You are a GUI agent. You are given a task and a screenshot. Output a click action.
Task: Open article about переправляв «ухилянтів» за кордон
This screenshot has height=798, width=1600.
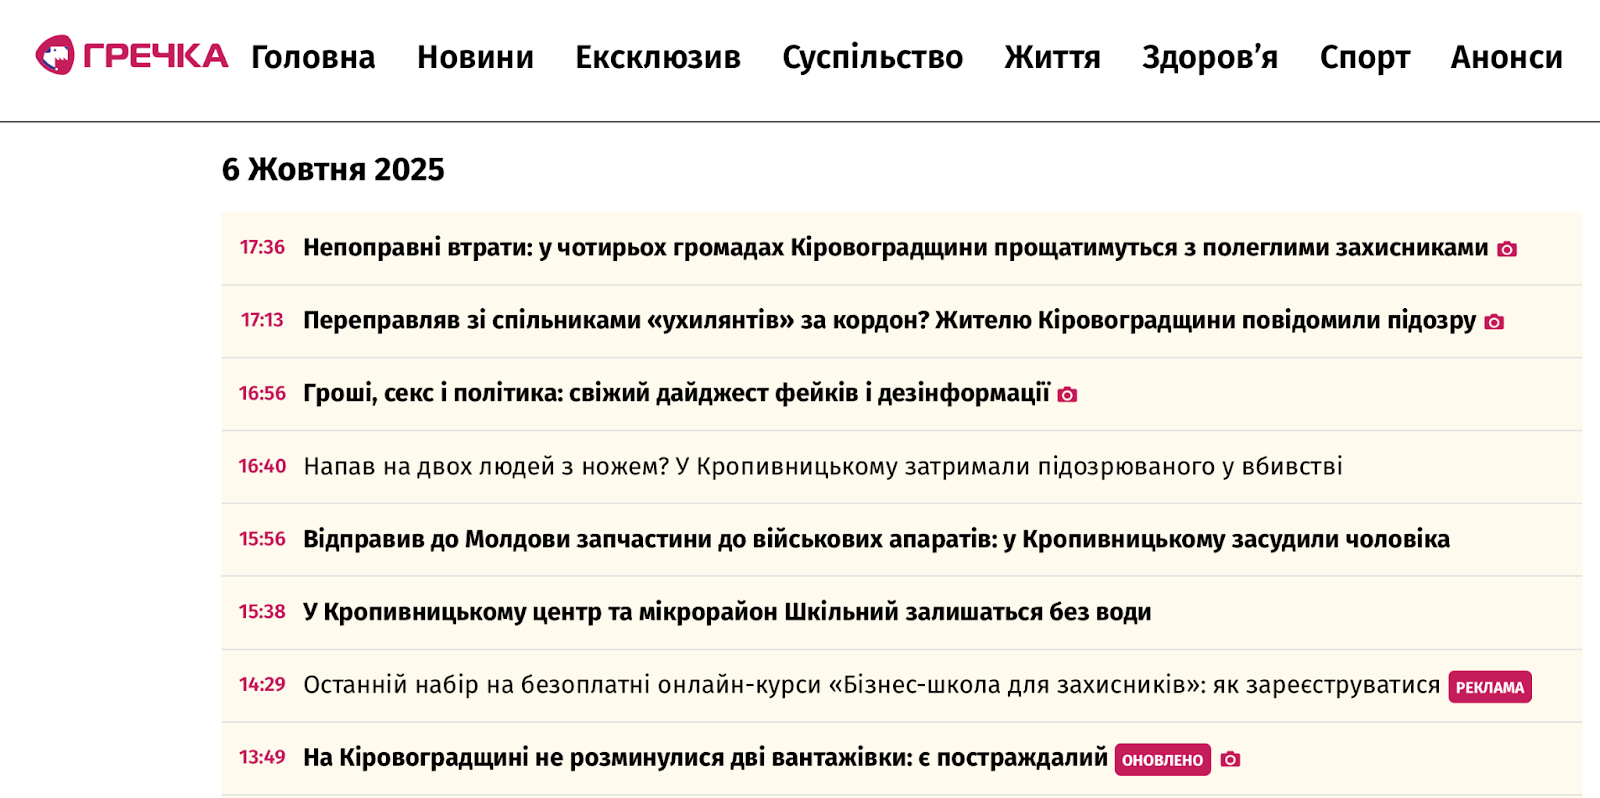pyautogui.click(x=889, y=320)
